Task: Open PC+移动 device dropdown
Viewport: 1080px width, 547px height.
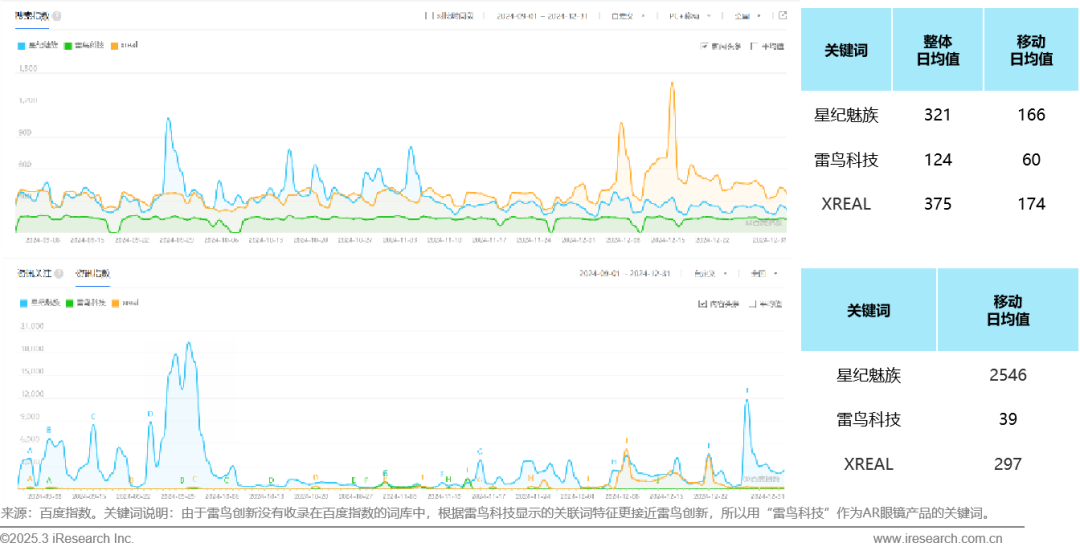Action: pos(690,16)
